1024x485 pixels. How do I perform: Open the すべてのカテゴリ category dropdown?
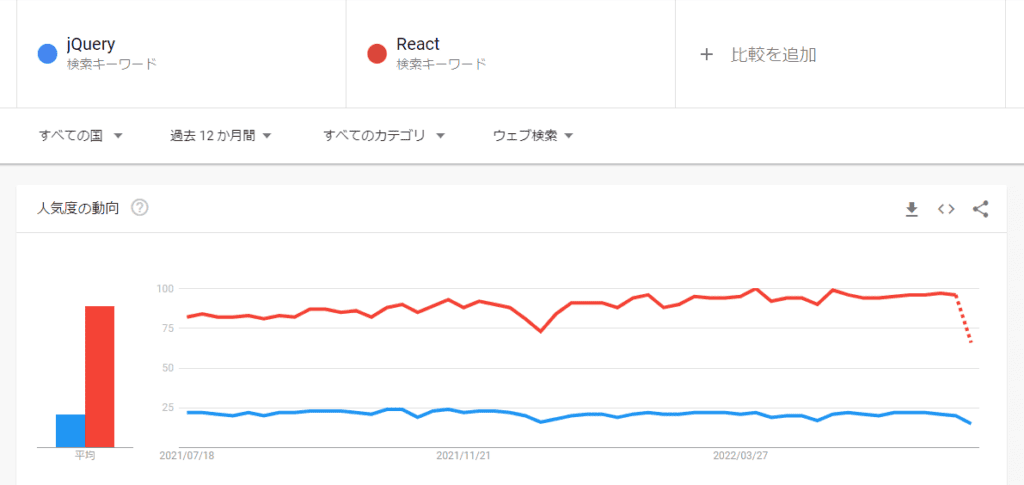pos(384,135)
